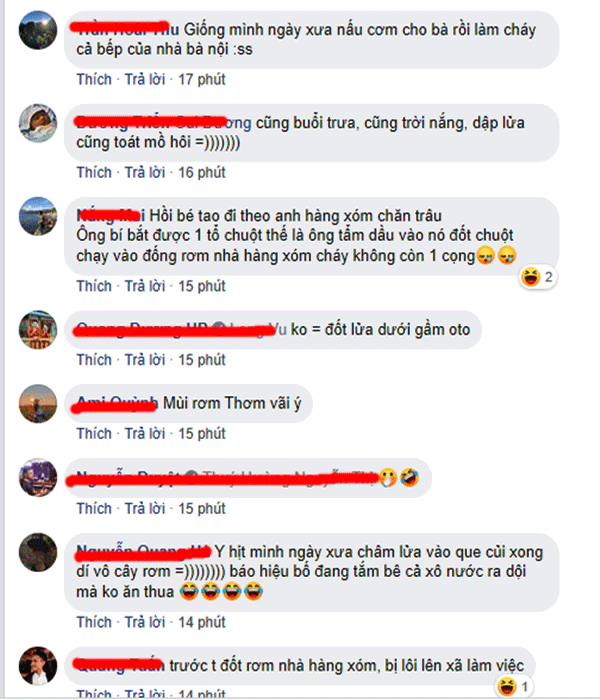Like the comment posted 17 phút ago
This screenshot has height=700, width=600.
(x=94, y=79)
